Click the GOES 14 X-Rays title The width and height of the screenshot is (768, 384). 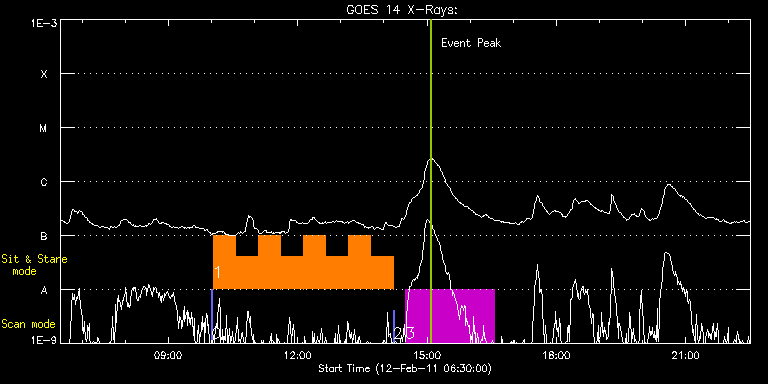tap(402, 10)
